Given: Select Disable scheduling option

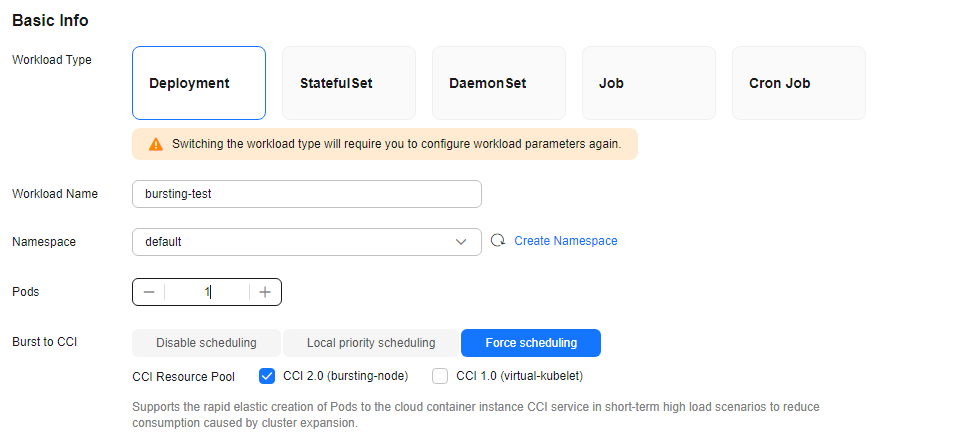Looking at the screenshot, I should 207,343.
